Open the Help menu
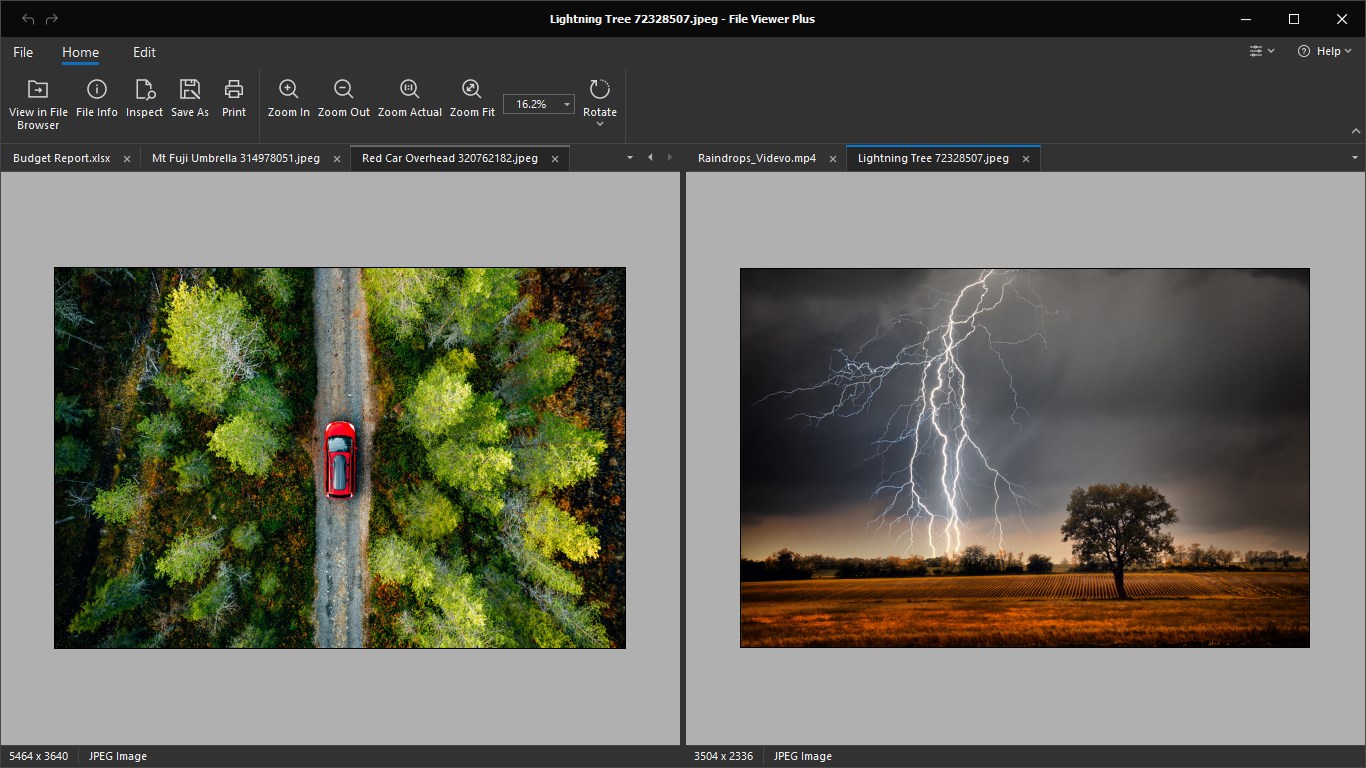1366x768 pixels. click(x=1324, y=51)
